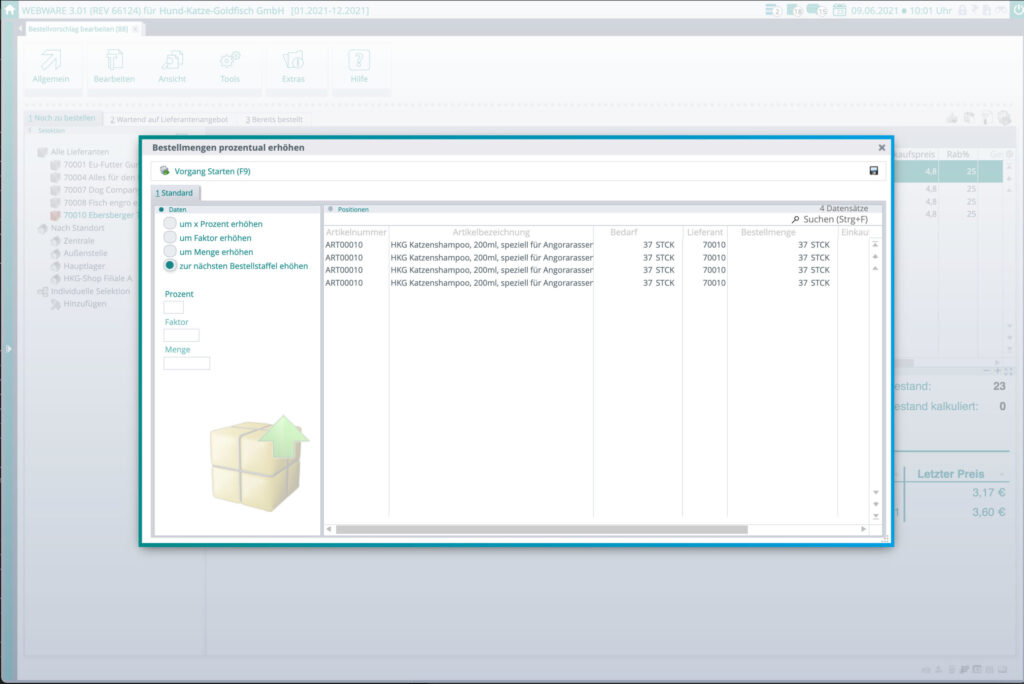
Task: Switch to '1 Noch zu bestellen' tab
Action: (x=62, y=118)
